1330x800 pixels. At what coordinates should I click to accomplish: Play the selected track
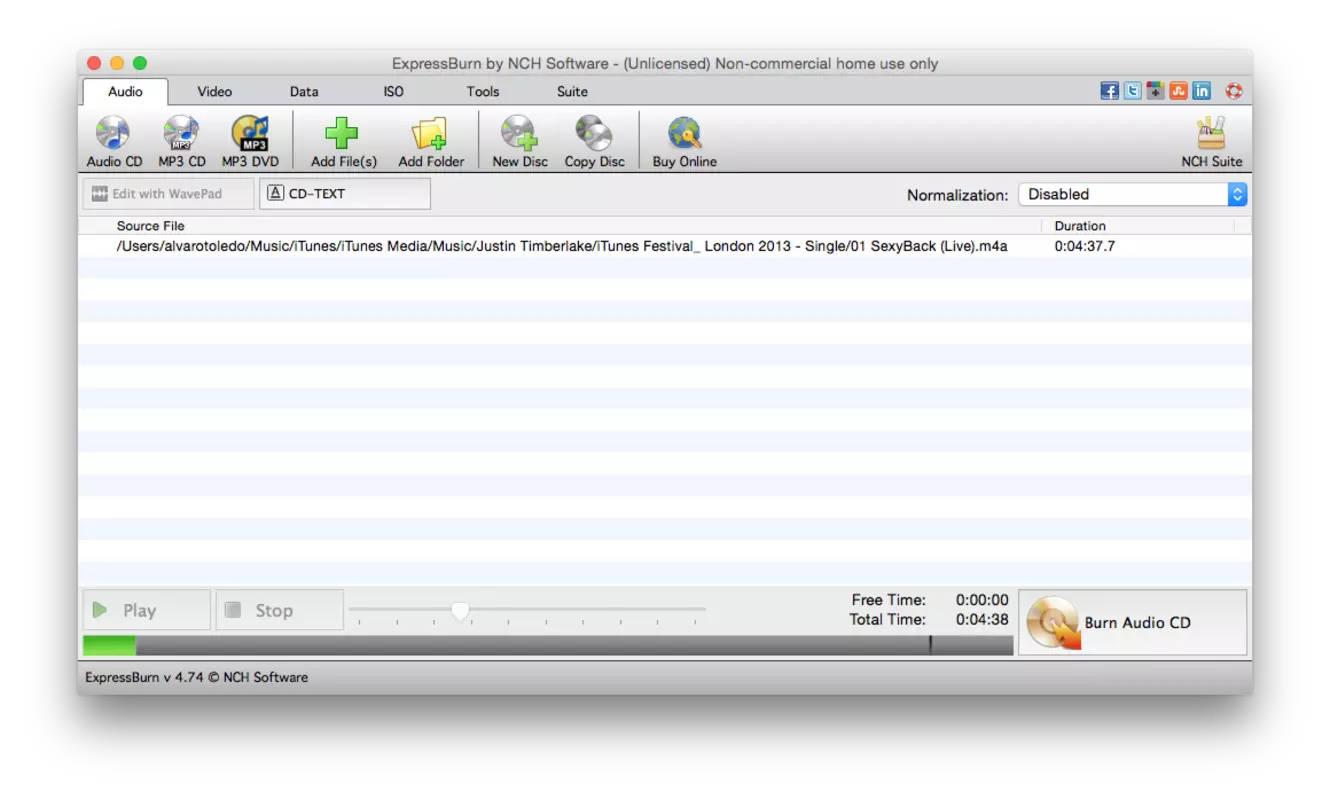[x=146, y=610]
